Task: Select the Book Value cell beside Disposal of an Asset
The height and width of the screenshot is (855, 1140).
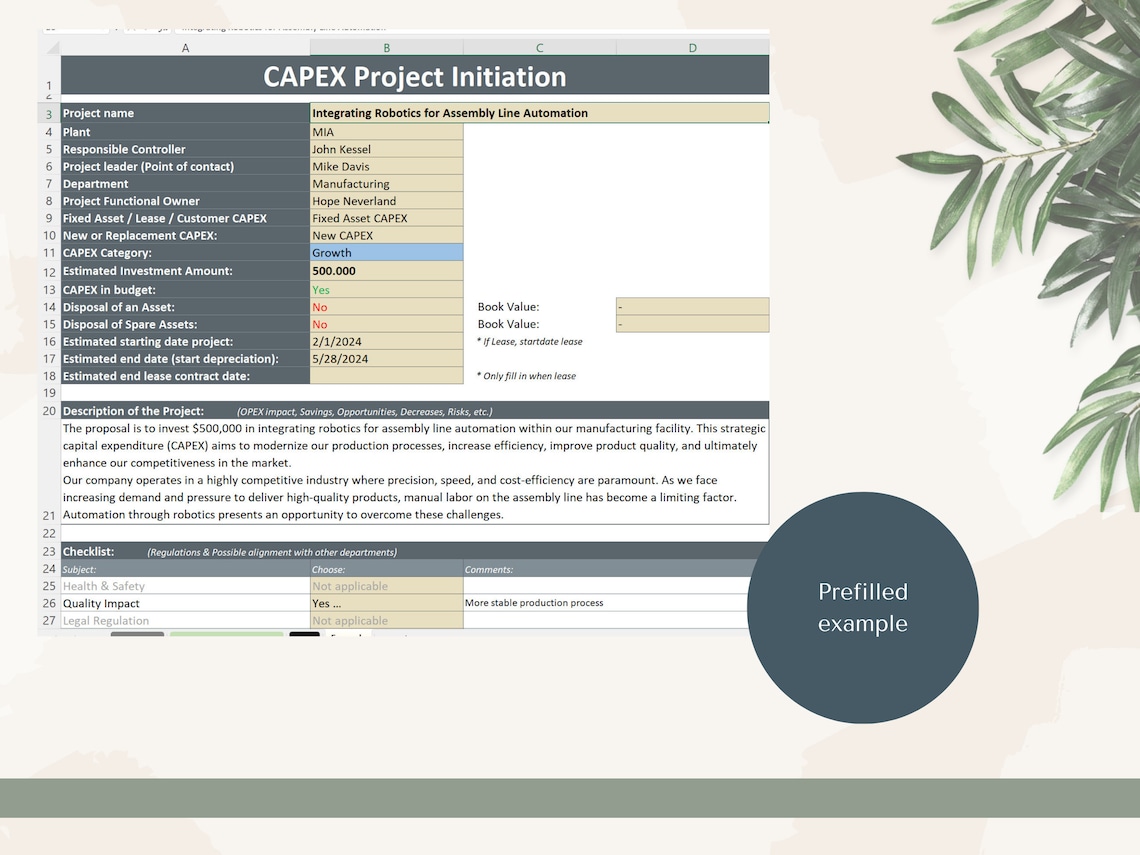Action: click(x=692, y=307)
